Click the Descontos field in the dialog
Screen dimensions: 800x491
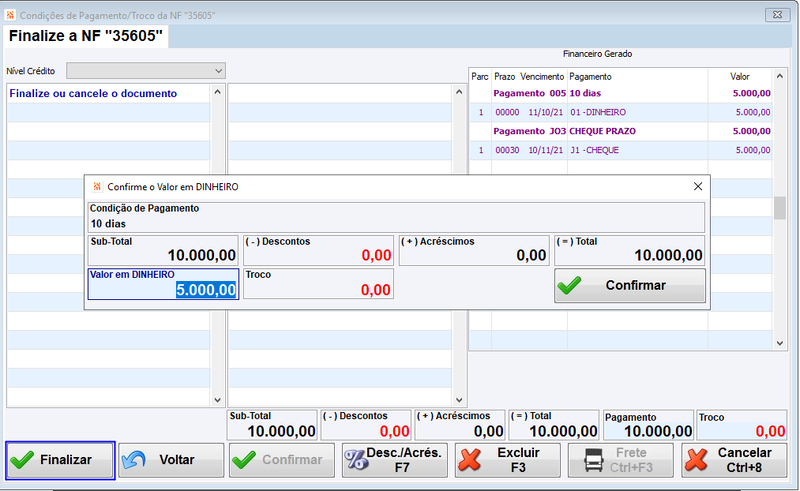(318, 250)
